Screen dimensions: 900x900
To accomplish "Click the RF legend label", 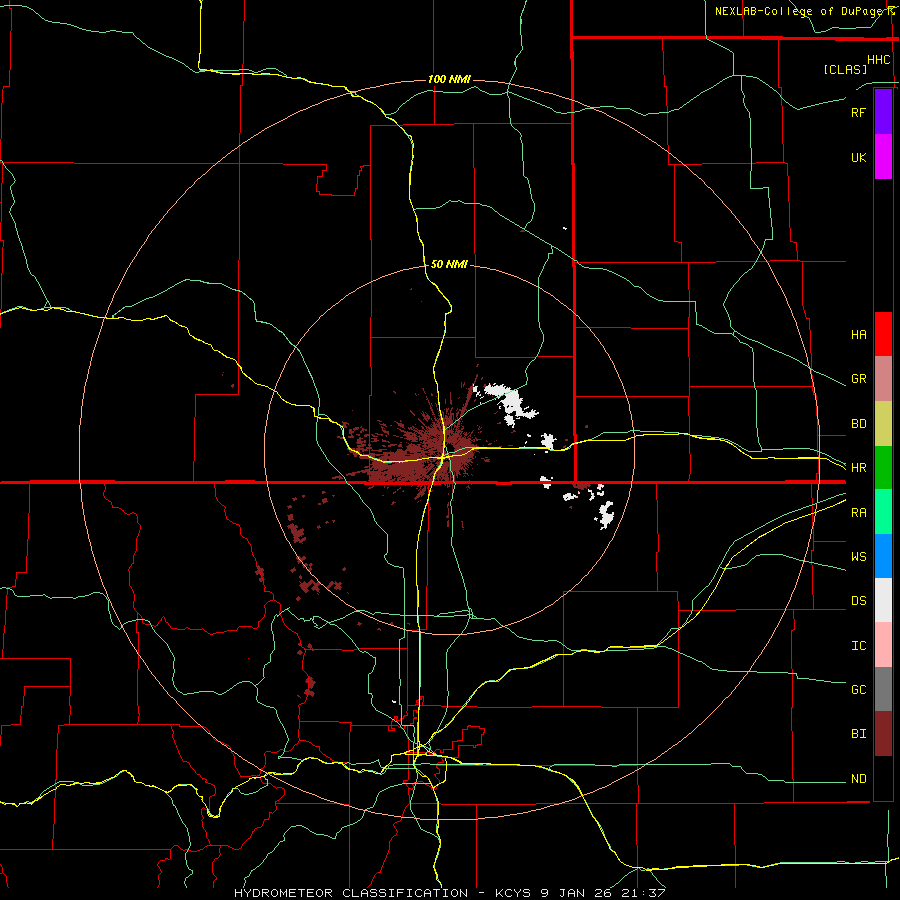I will (858, 112).
